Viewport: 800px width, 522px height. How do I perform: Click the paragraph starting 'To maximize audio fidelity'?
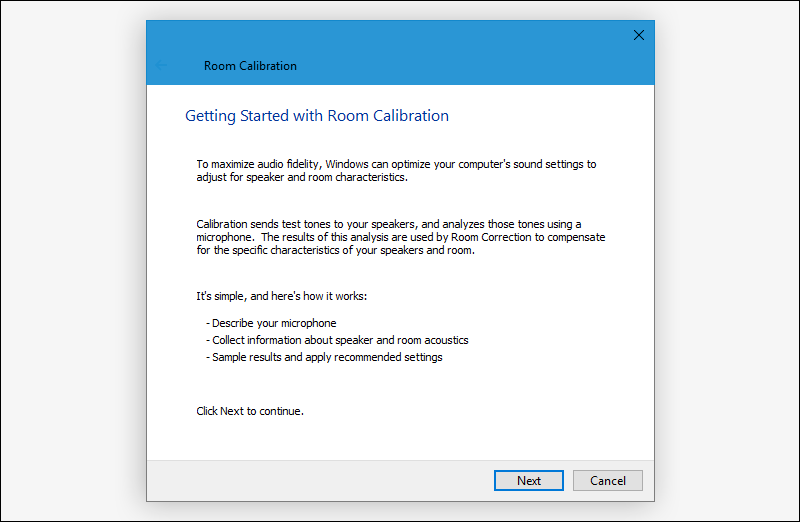coord(396,171)
